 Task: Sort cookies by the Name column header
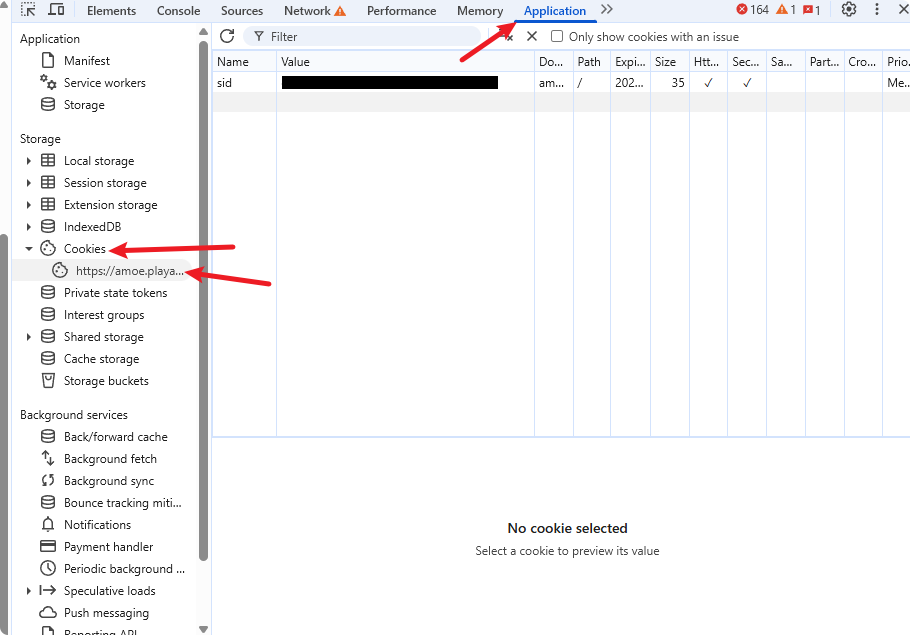point(244,62)
